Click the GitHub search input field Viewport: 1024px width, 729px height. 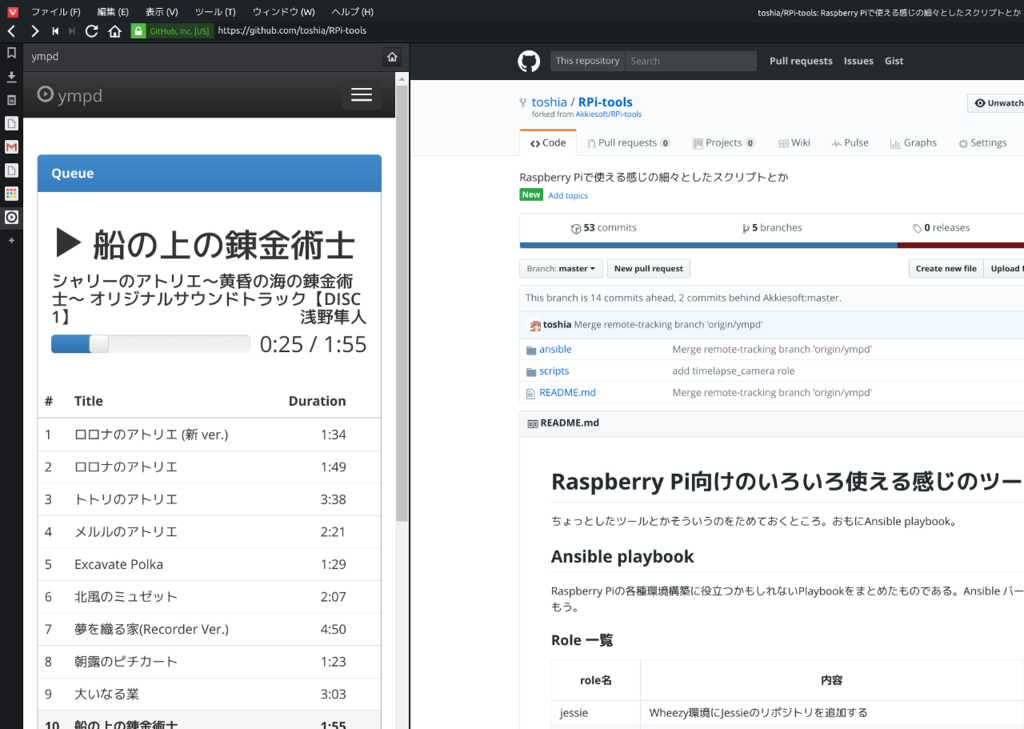coord(691,61)
